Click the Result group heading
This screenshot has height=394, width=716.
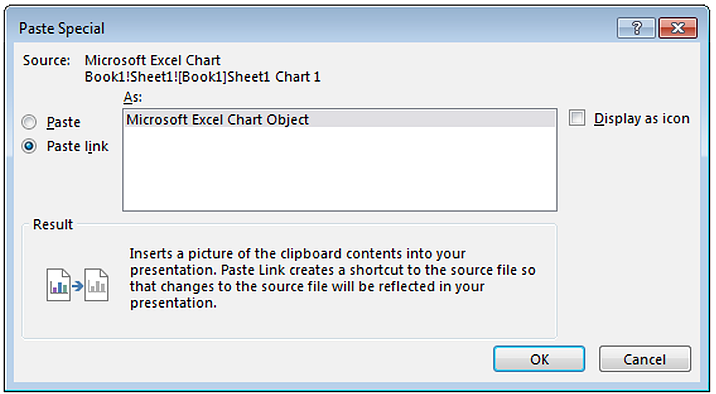[x=53, y=224]
